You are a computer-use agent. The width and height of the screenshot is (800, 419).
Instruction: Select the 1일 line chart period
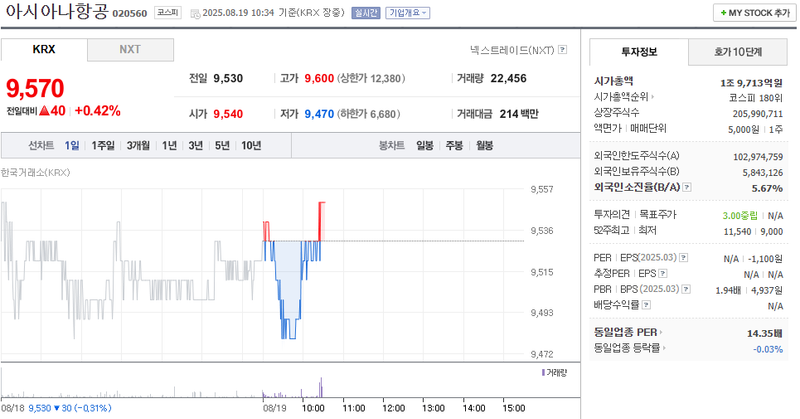coord(72,146)
